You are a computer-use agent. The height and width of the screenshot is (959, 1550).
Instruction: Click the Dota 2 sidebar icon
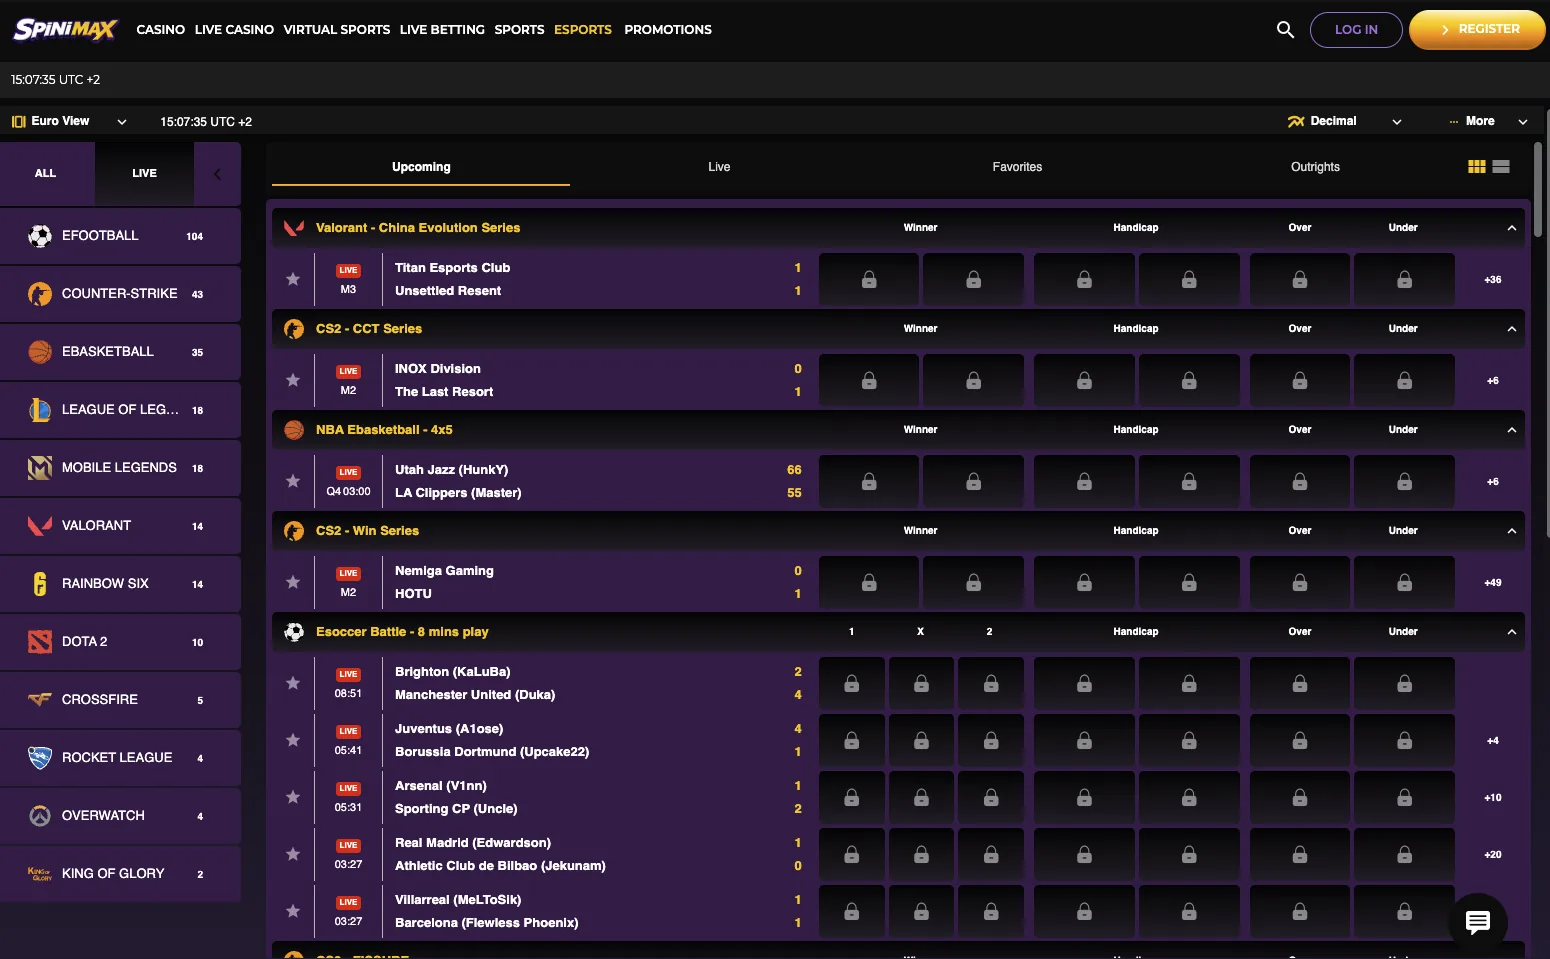click(x=40, y=642)
